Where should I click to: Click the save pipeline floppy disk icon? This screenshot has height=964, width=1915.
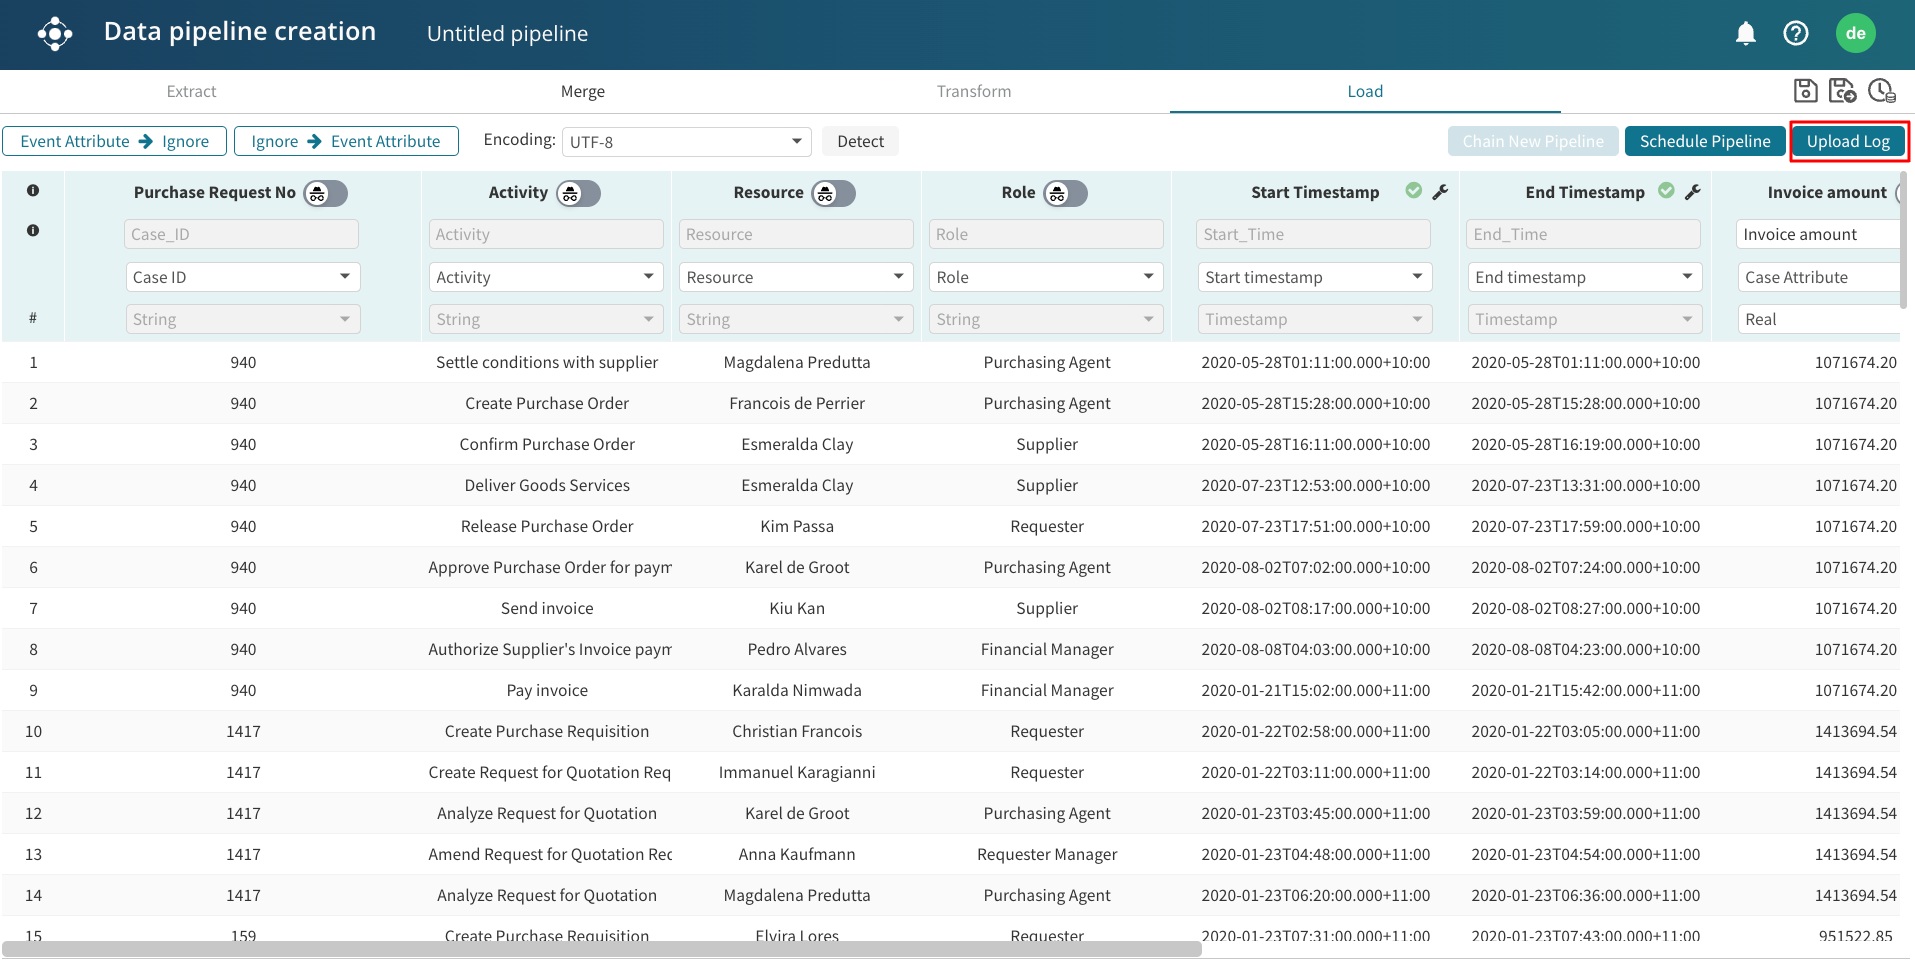point(1805,91)
